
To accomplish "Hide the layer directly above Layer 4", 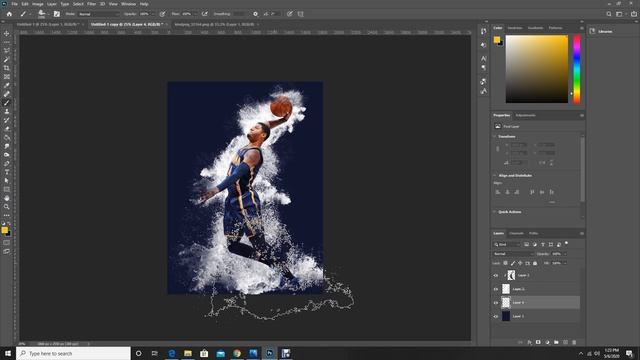I will pyautogui.click(x=496, y=289).
